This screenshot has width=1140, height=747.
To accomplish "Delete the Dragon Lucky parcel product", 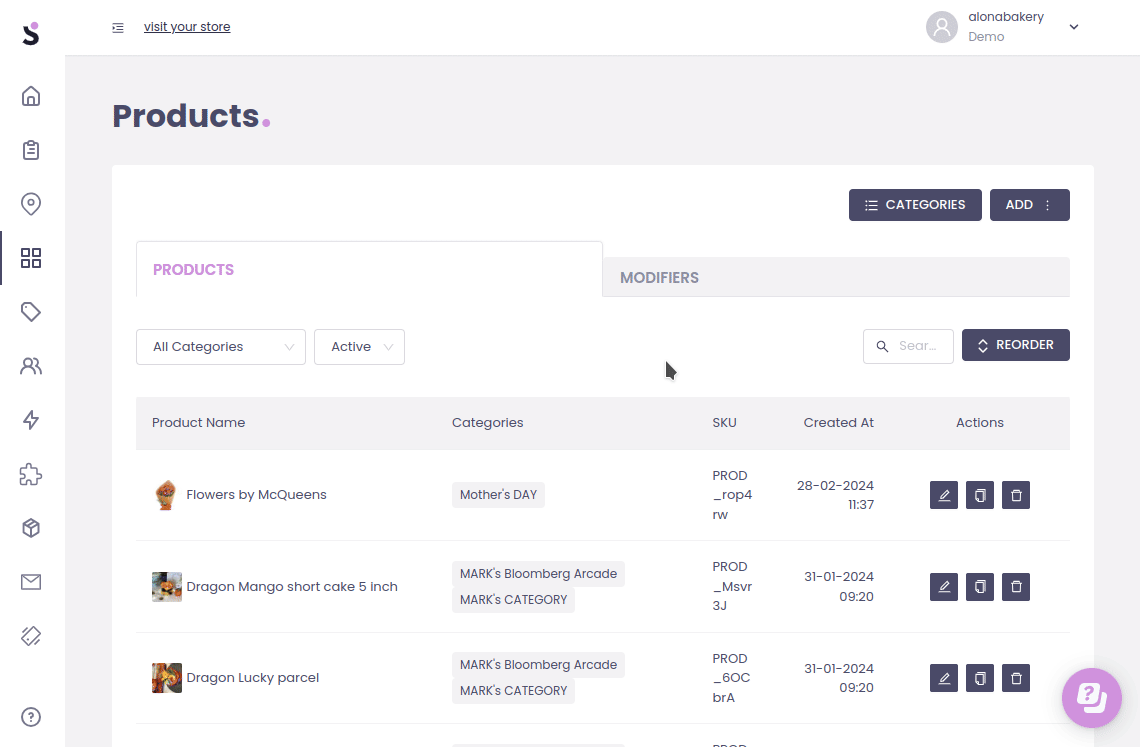I will pyautogui.click(x=1016, y=678).
